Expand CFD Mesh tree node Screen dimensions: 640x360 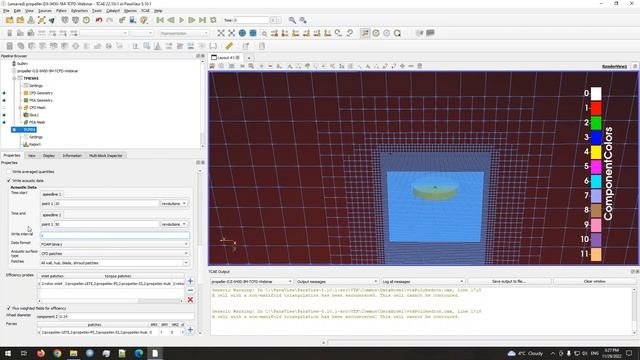(20, 108)
